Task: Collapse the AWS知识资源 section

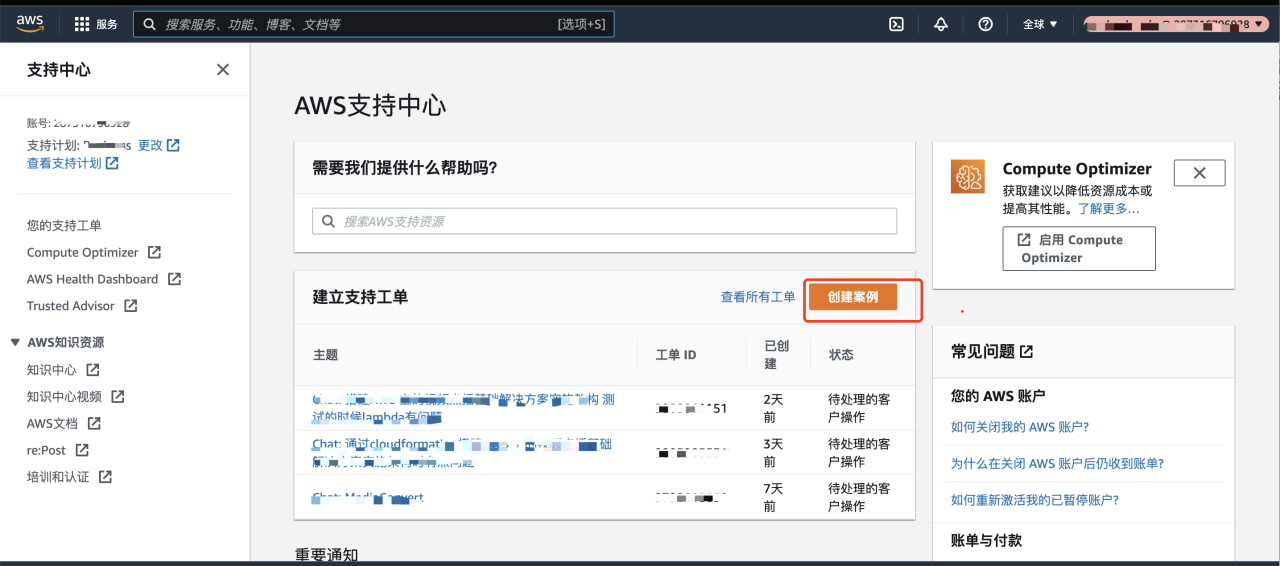Action: pos(15,342)
